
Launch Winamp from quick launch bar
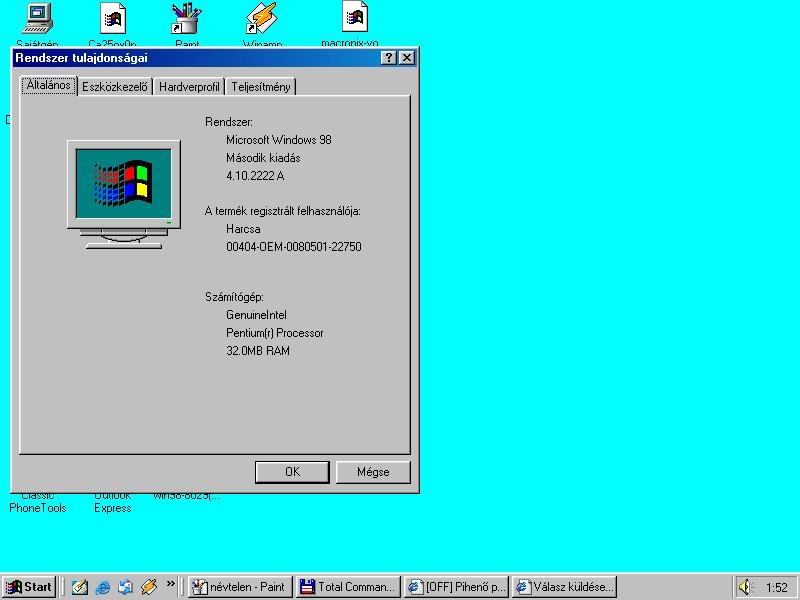(148, 587)
